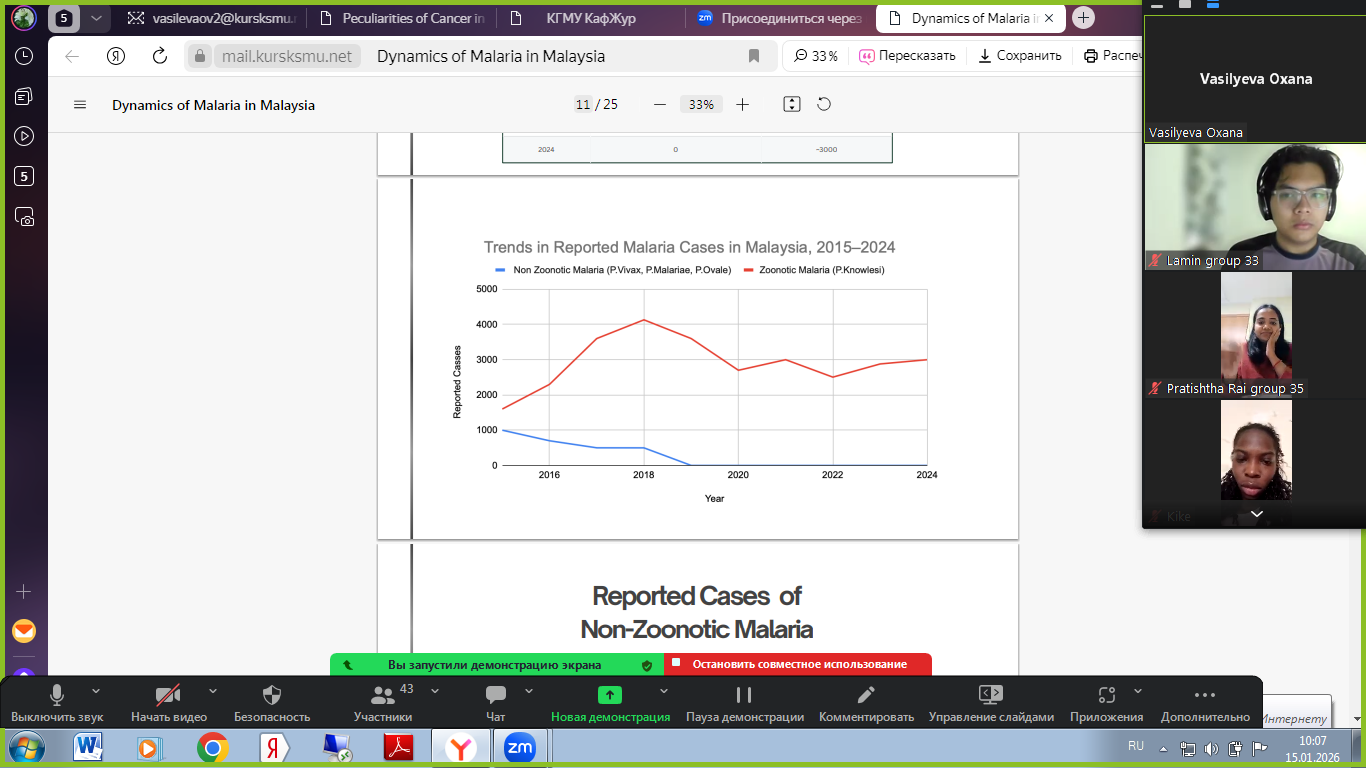The image size is (1366, 768).
Task: Click the fit-to-page icon in PDF toolbar
Action: pyautogui.click(x=792, y=104)
